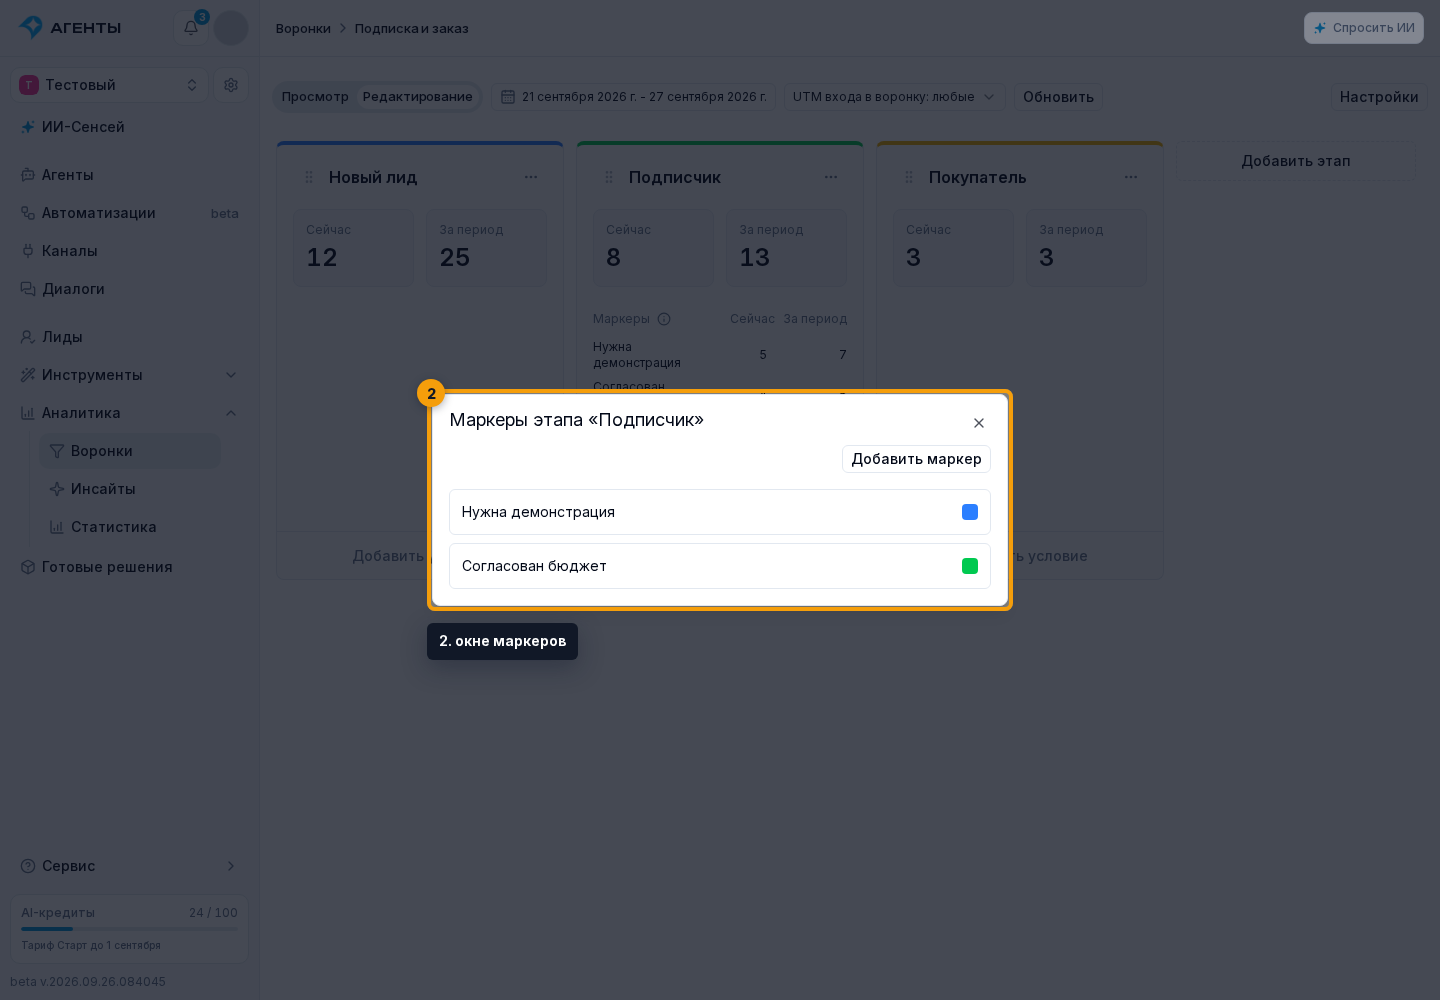
Task: Open the Подписчик stage options menu
Action: point(831,177)
